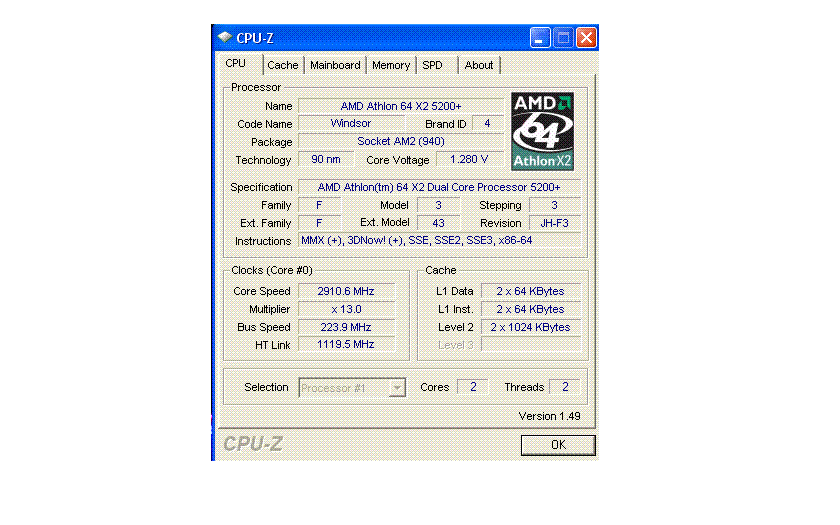Close the CPU-Z window

click(587, 38)
